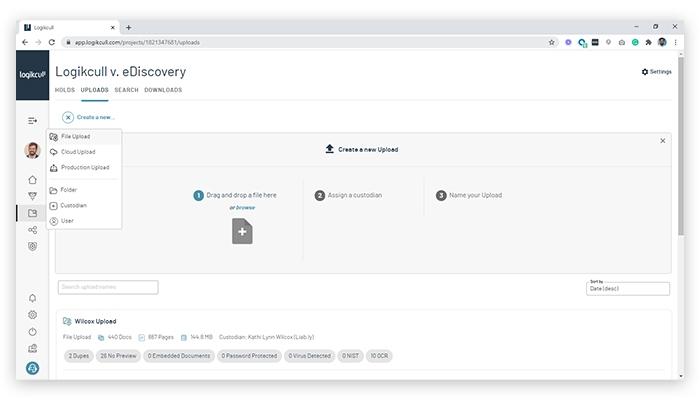Click the Create a new Upload heading
700x400 pixels.
click(368, 150)
